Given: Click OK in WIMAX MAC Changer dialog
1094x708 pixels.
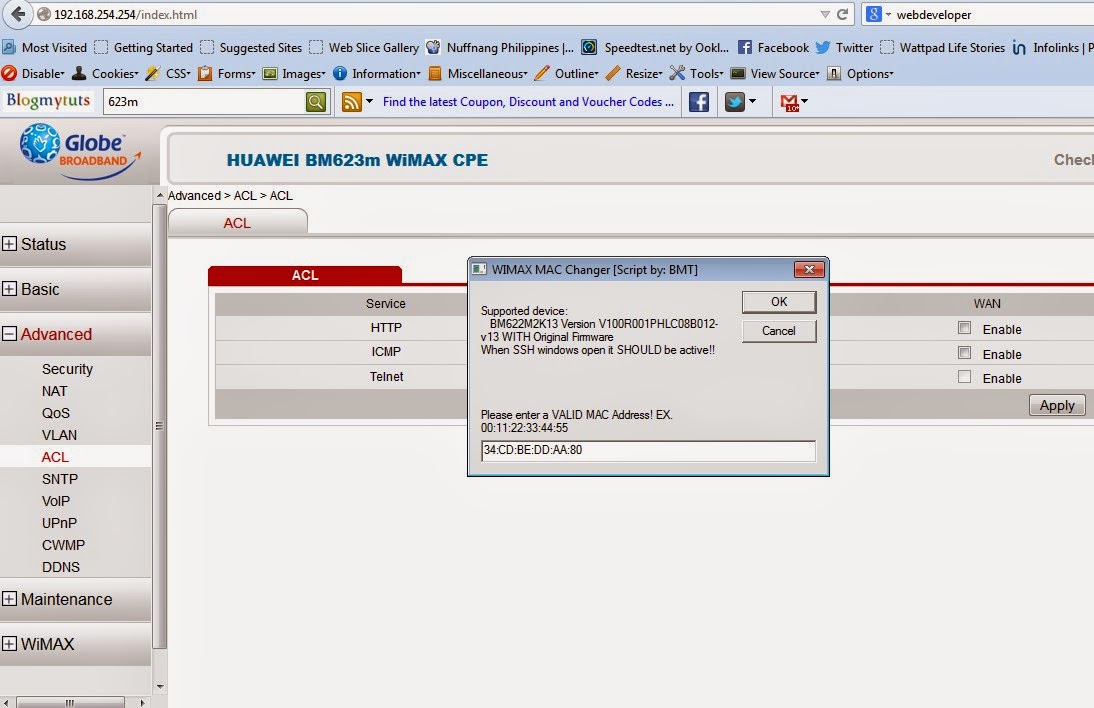Looking at the screenshot, I should (779, 301).
